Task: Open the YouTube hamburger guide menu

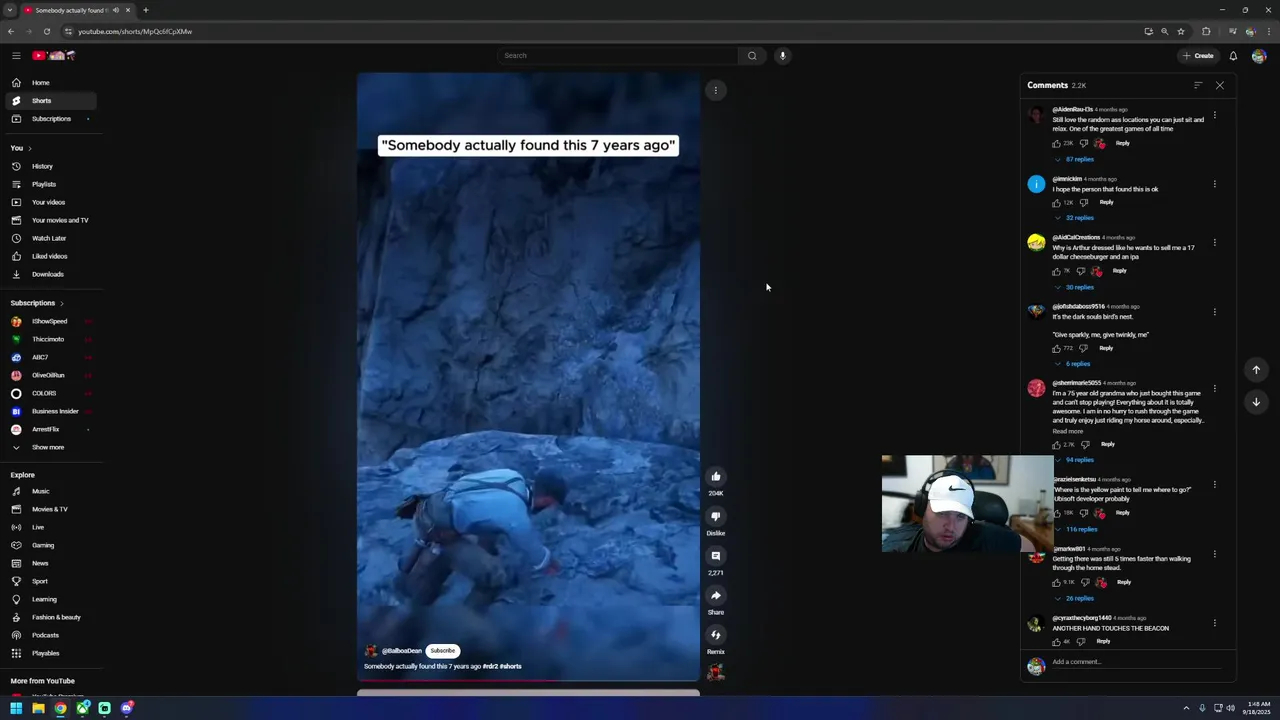Action: [16, 55]
